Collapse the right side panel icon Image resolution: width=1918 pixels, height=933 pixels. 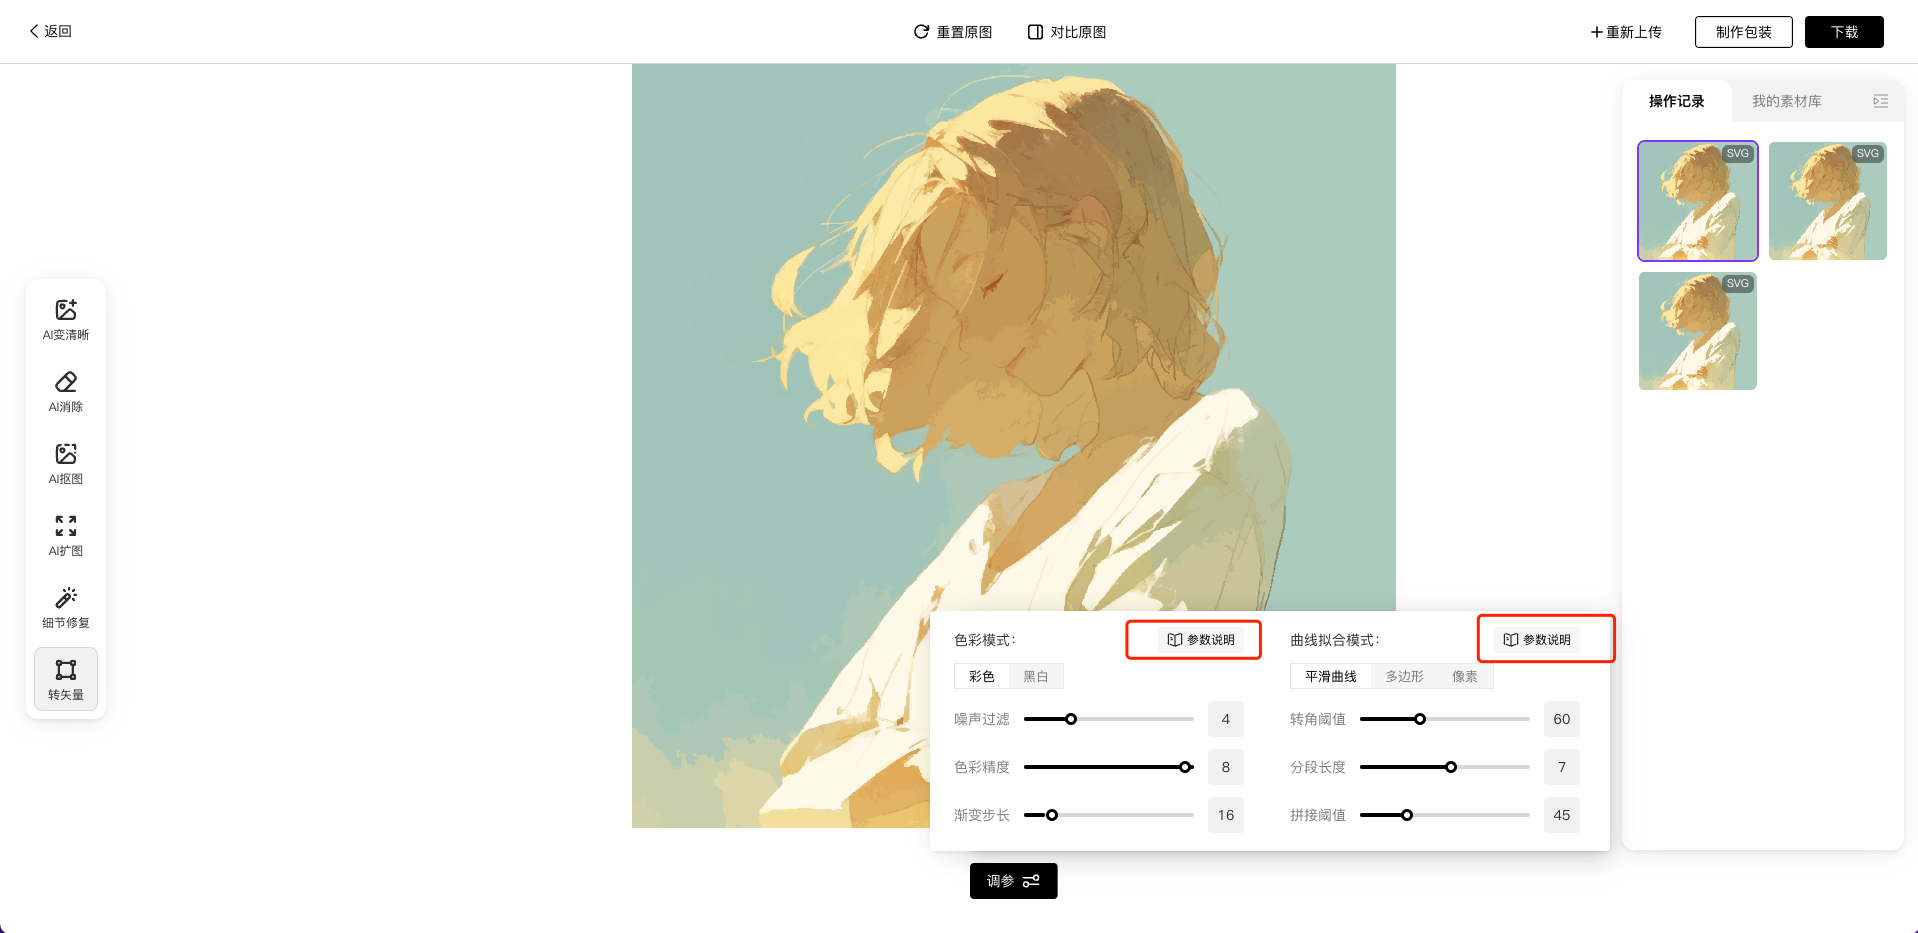1880,101
